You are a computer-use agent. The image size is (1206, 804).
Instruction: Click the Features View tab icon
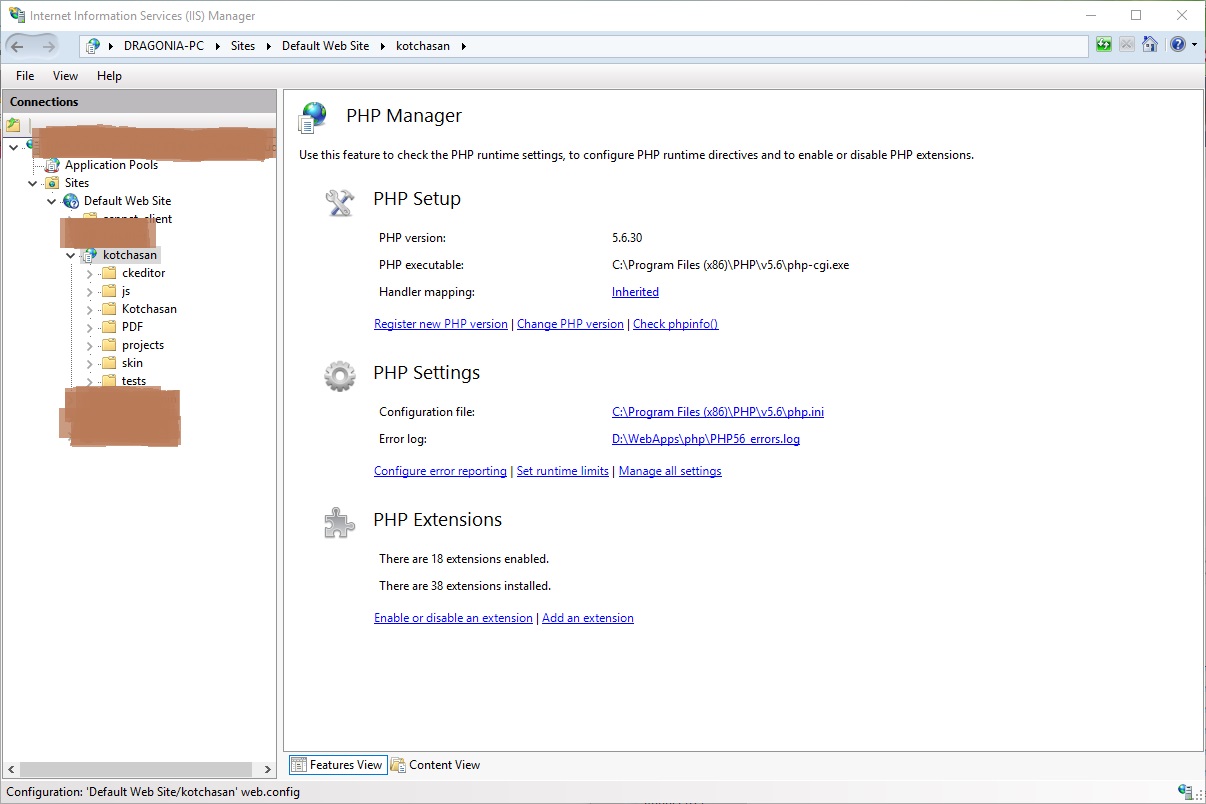pyautogui.click(x=299, y=765)
